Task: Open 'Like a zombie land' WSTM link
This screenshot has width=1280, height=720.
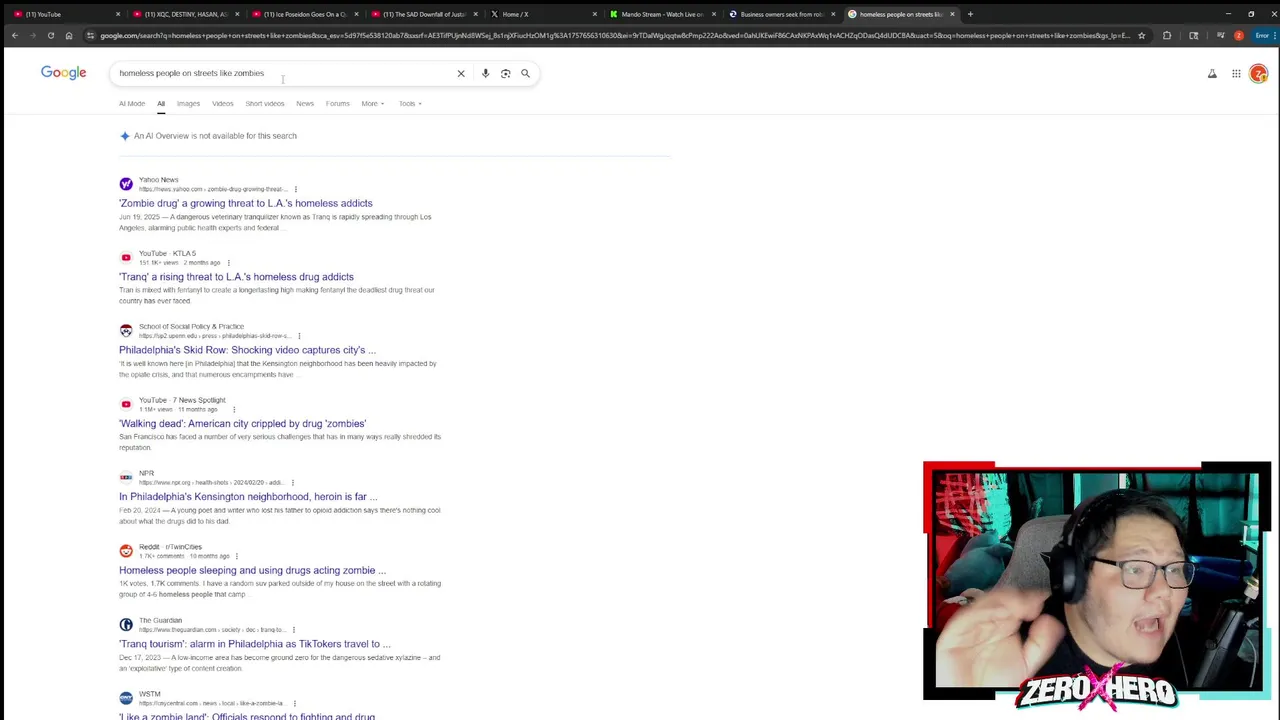Action: pos(247,716)
